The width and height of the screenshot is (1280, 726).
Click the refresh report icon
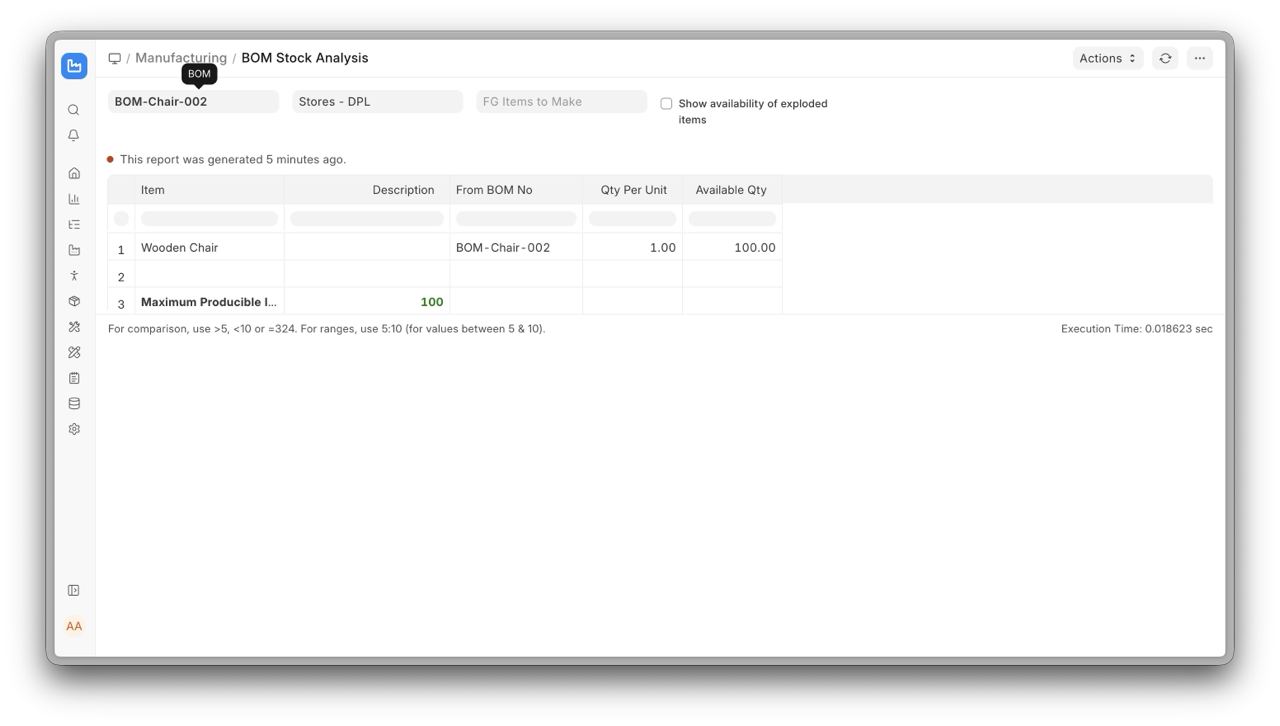click(1165, 58)
